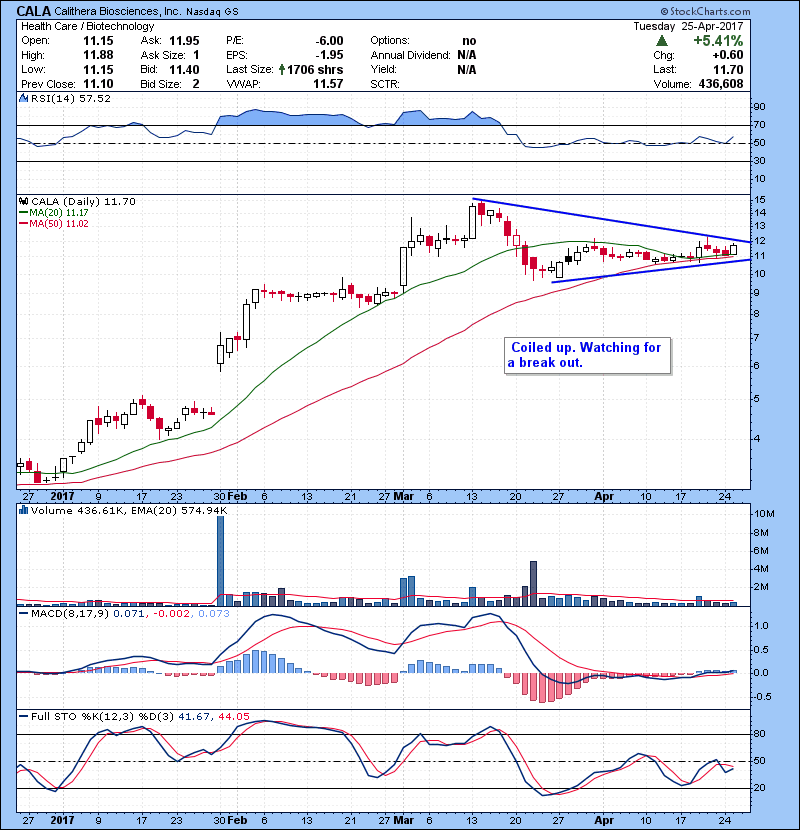The width and height of the screenshot is (800, 830).
Task: Click the MACD value 0.071
Action: coord(129,614)
